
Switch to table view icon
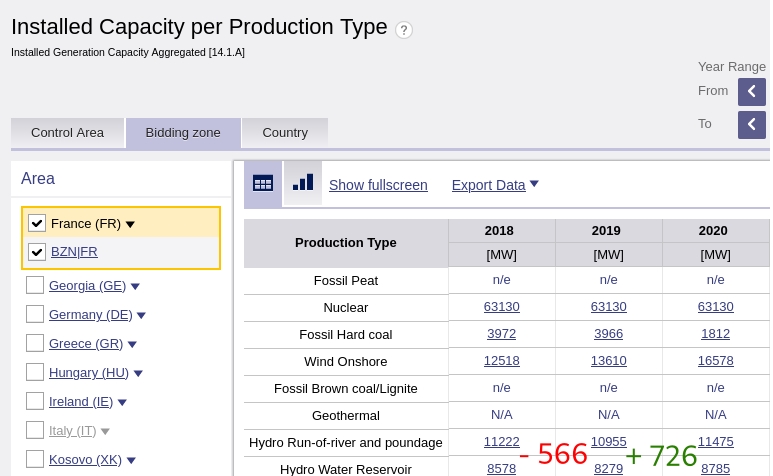click(263, 183)
